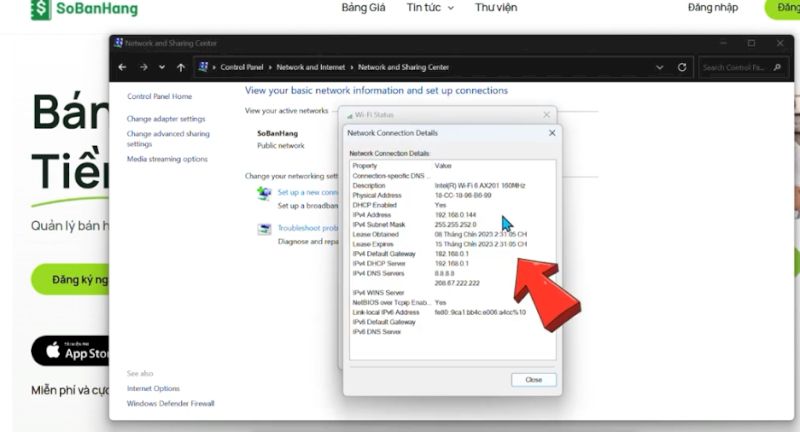Image resolution: width=800 pixels, height=432 pixels.
Task: Click the Media streaming options link
Action: point(167,159)
